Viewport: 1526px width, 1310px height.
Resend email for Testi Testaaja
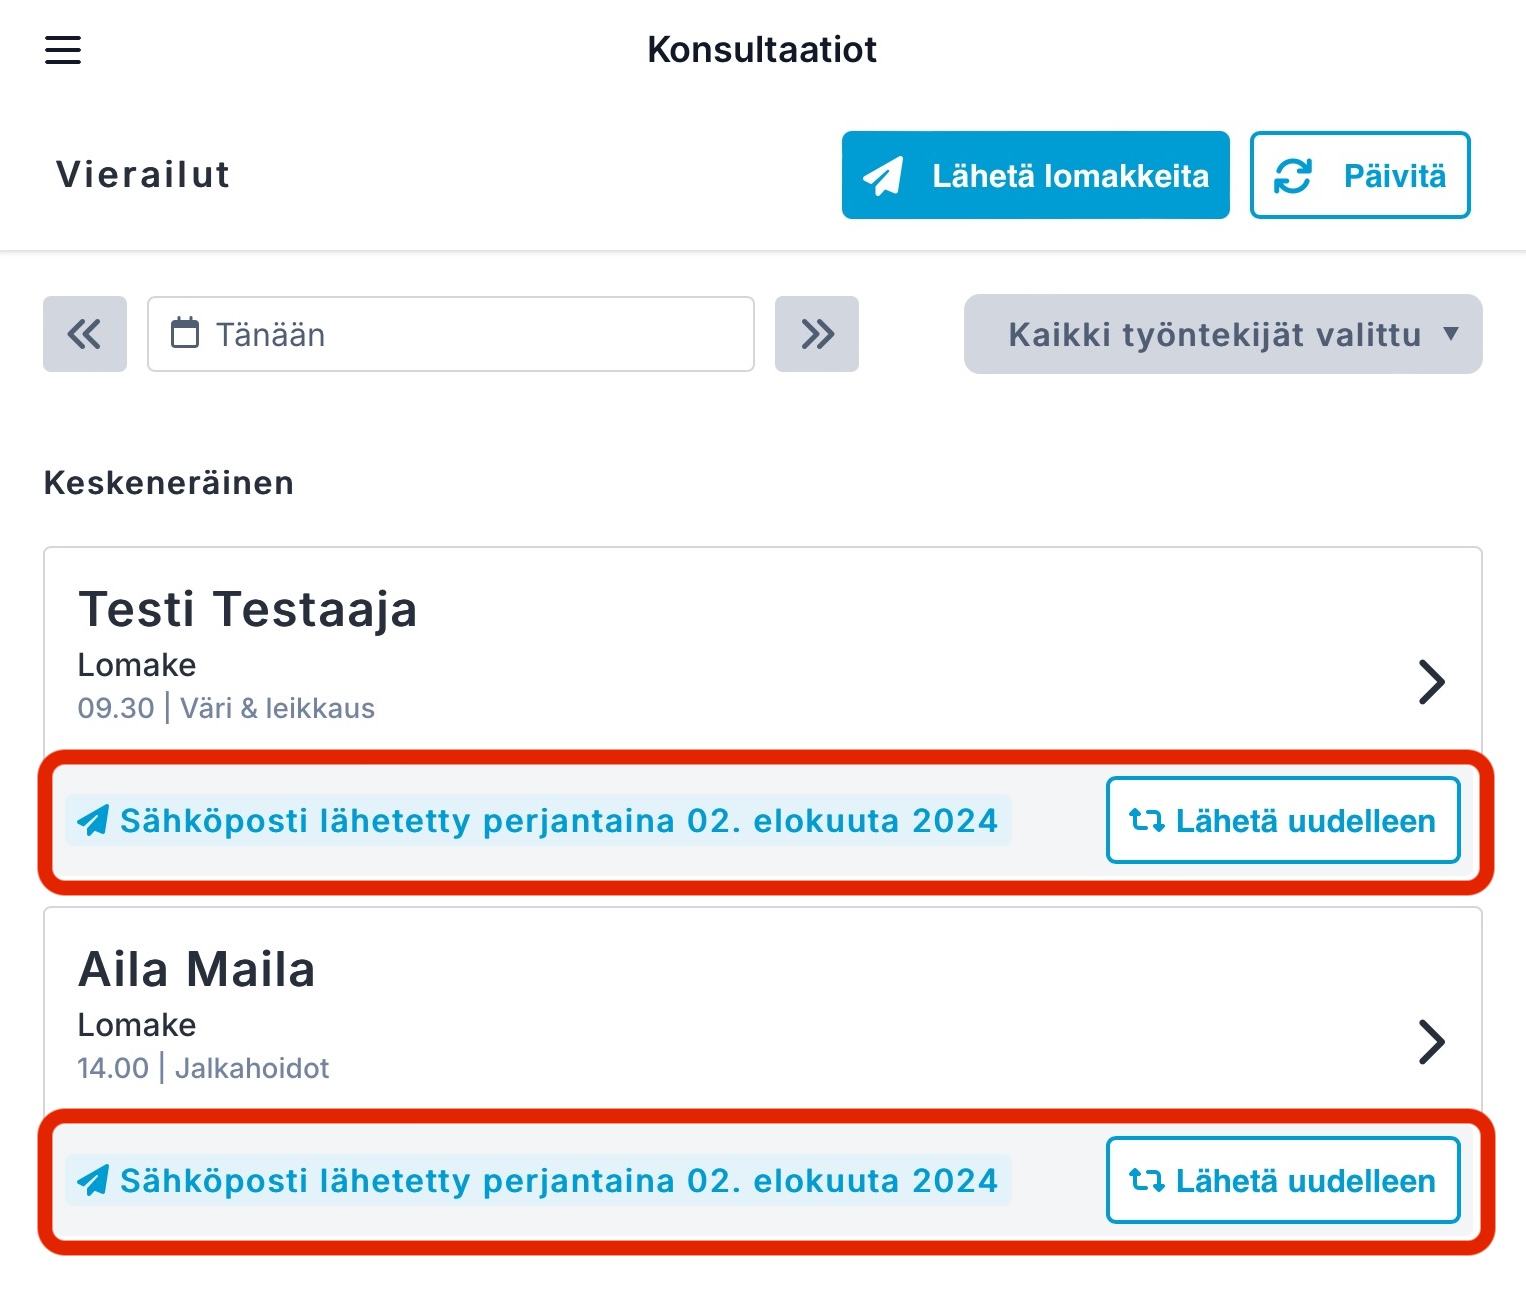point(1283,820)
